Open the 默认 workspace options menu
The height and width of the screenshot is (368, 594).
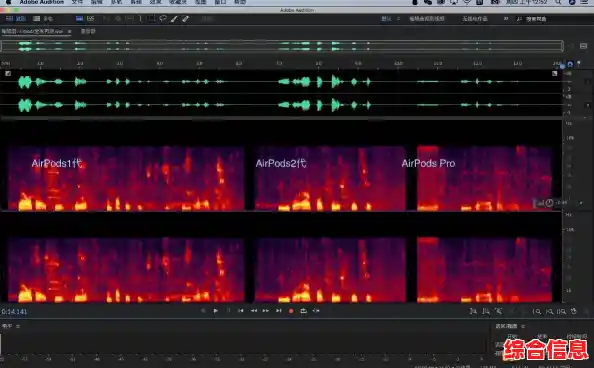(x=398, y=19)
